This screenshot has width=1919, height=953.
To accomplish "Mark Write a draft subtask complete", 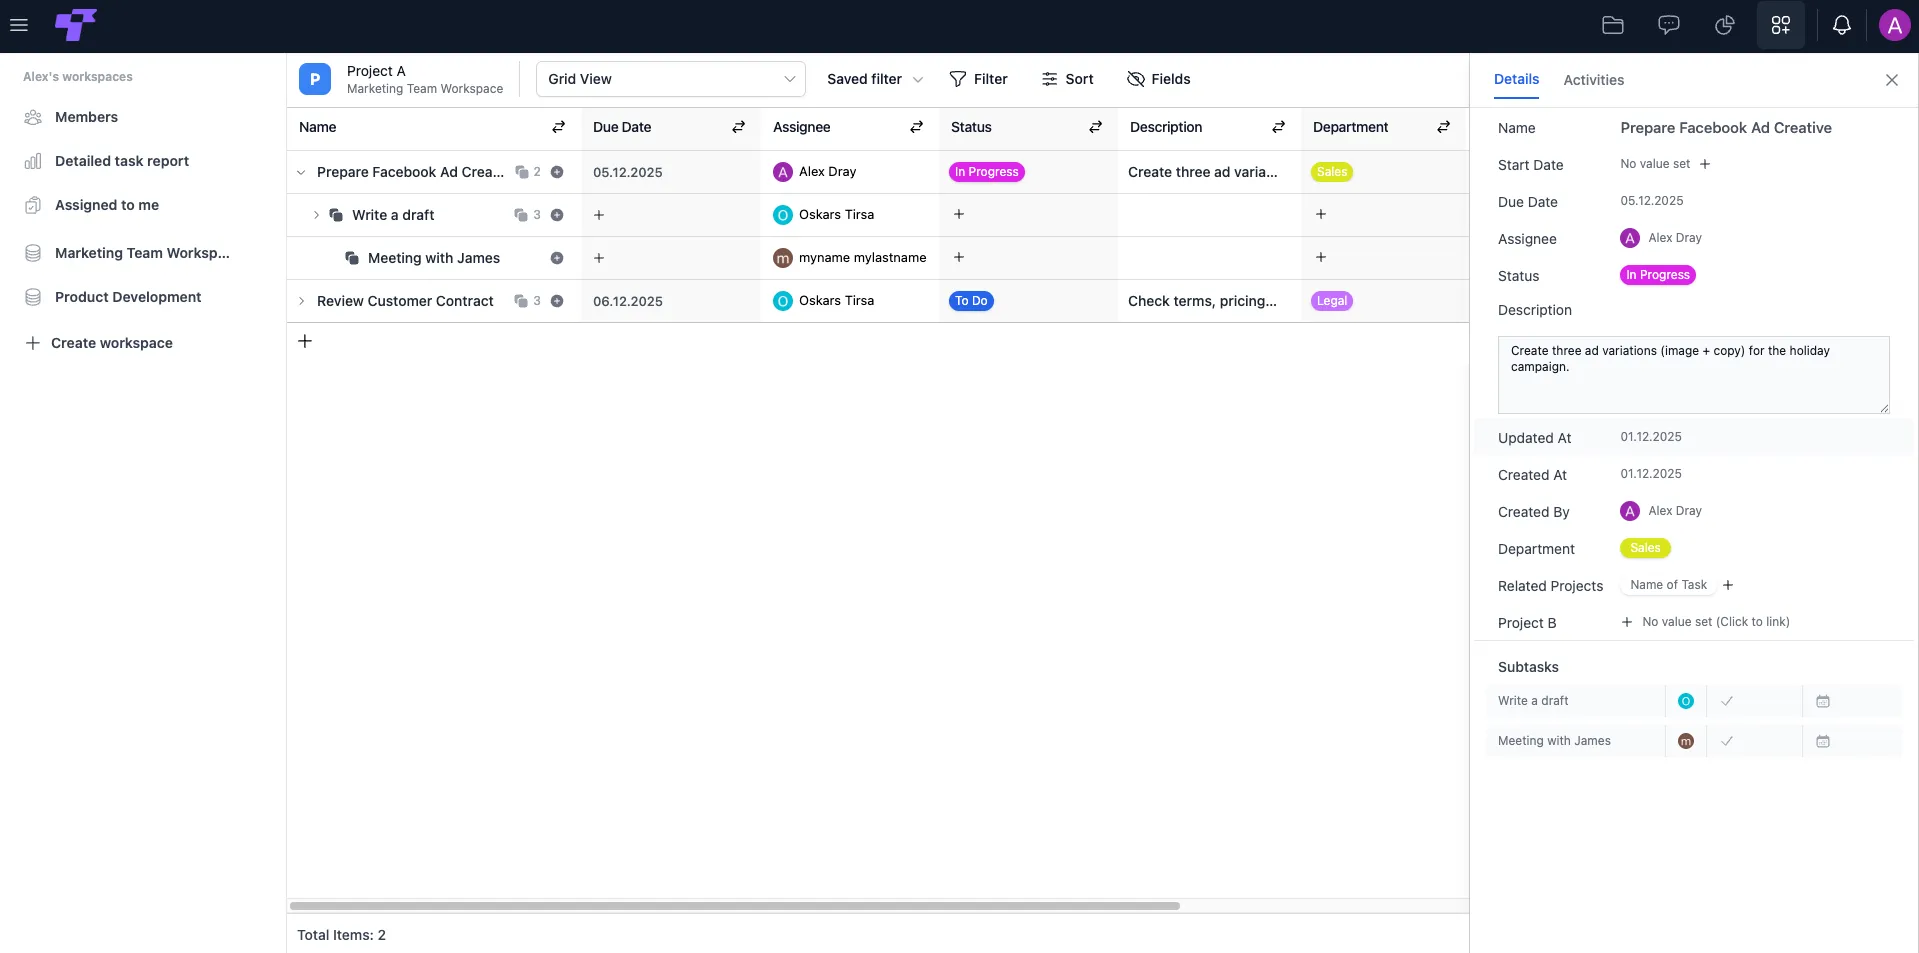I will click(x=1726, y=701).
